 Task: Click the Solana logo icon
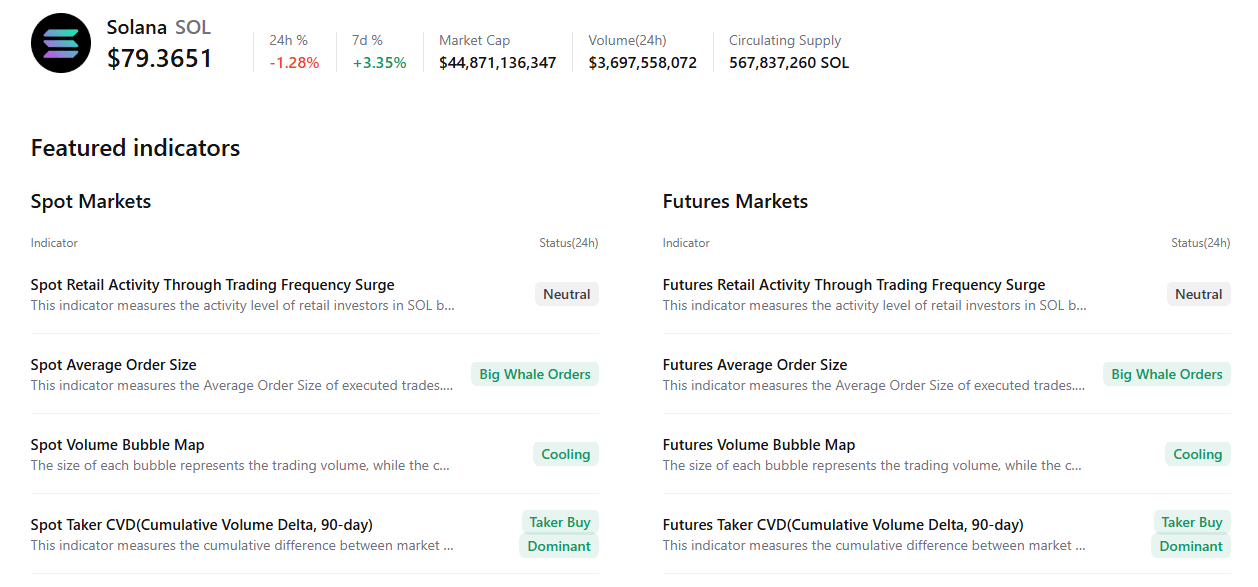coord(61,43)
